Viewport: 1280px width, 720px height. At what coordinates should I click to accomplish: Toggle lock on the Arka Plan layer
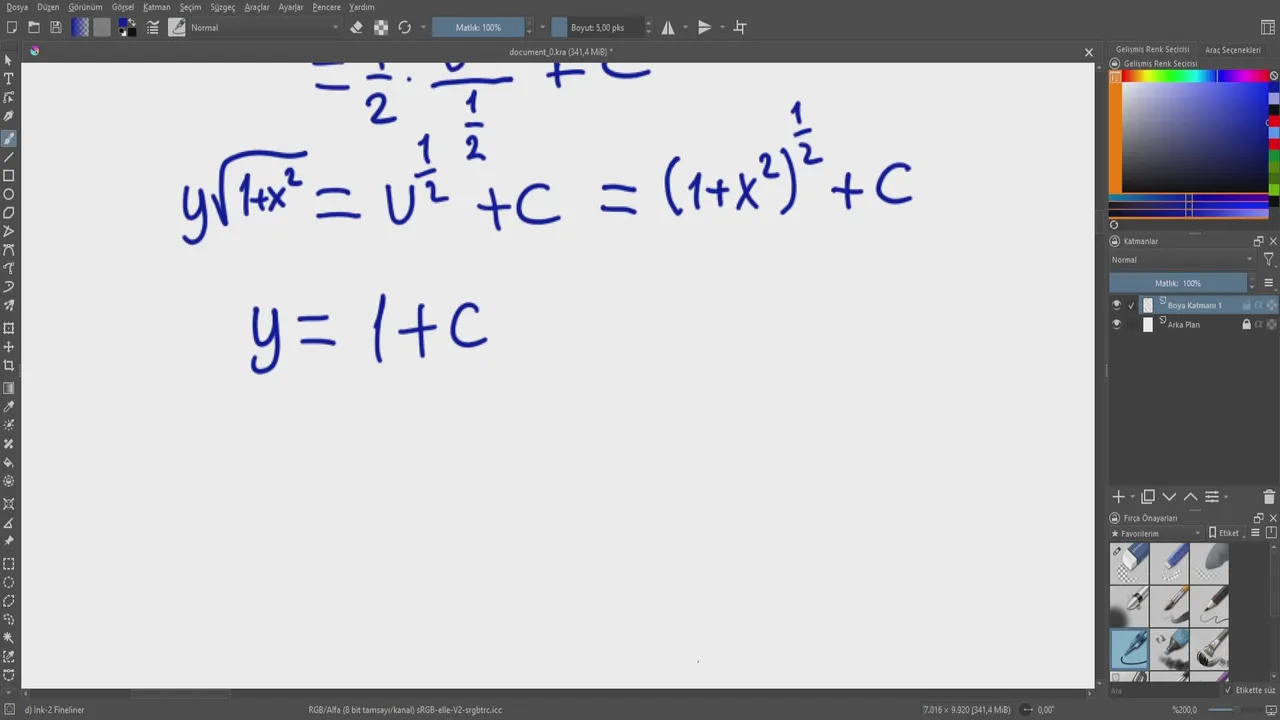(1246, 324)
